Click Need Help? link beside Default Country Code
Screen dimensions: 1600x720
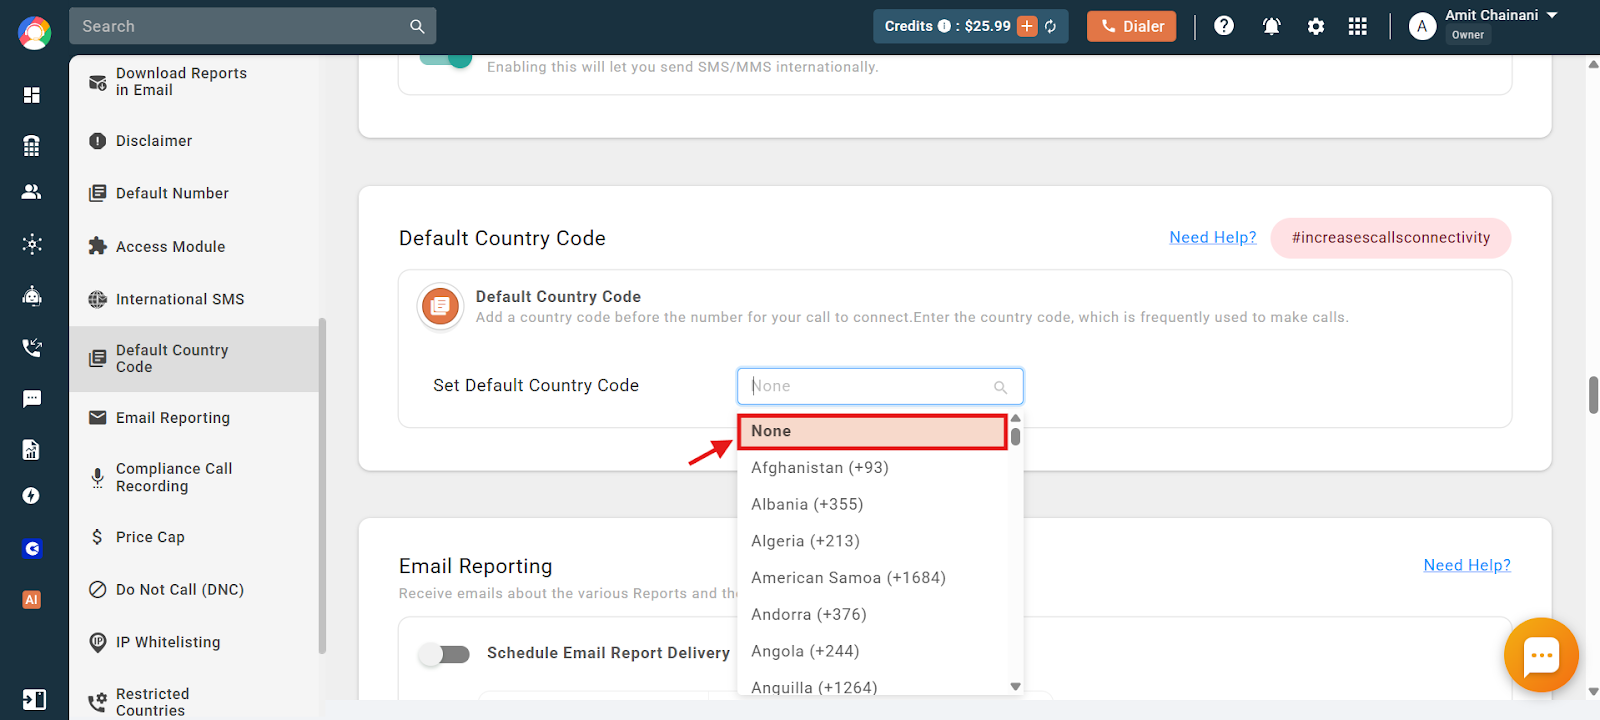pyautogui.click(x=1213, y=237)
